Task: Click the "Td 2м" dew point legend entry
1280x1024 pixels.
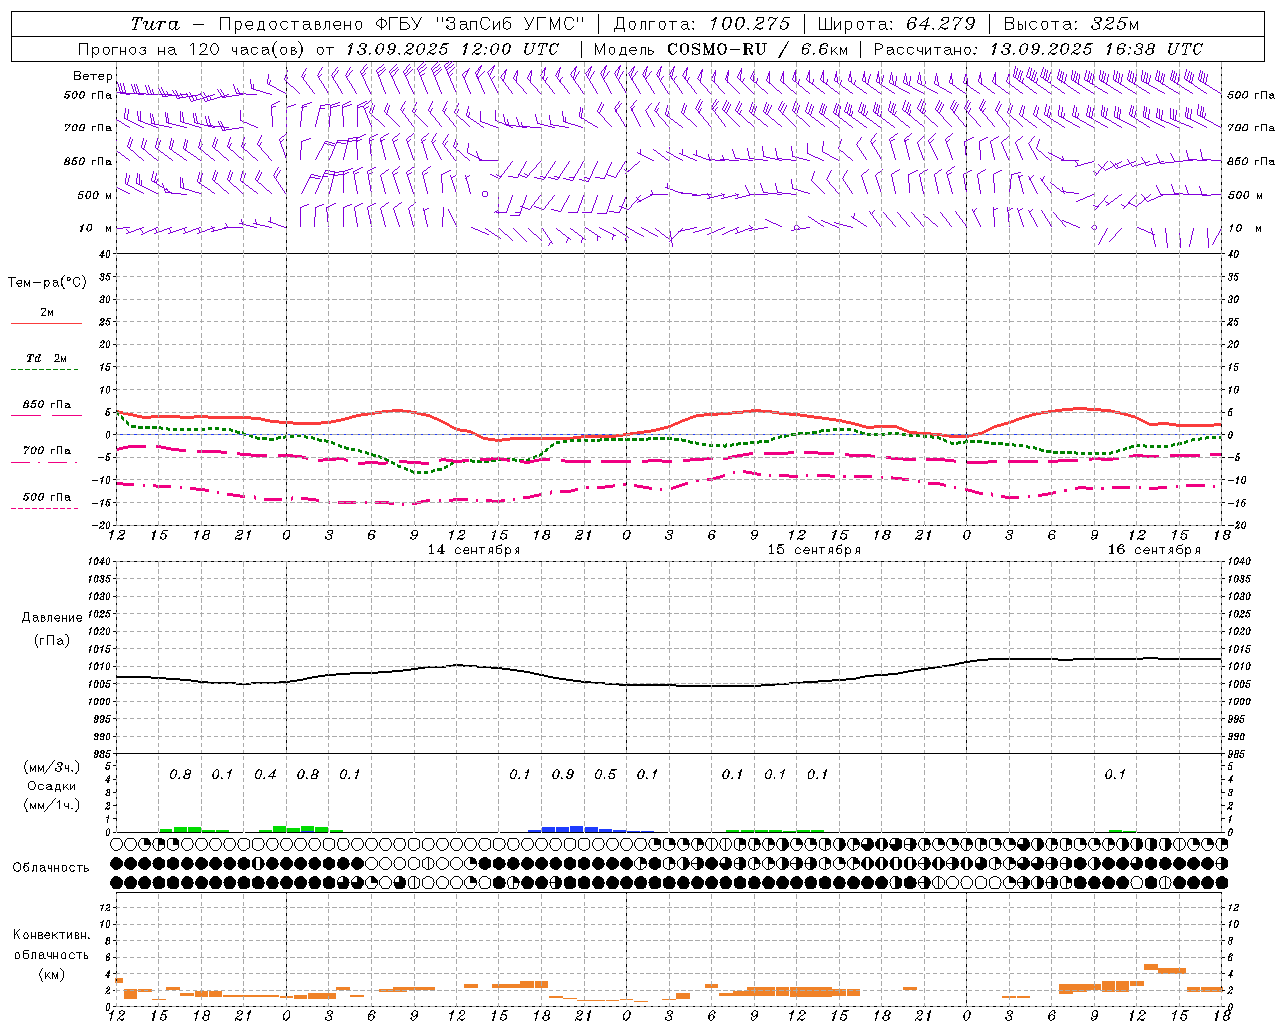Action: [46, 358]
